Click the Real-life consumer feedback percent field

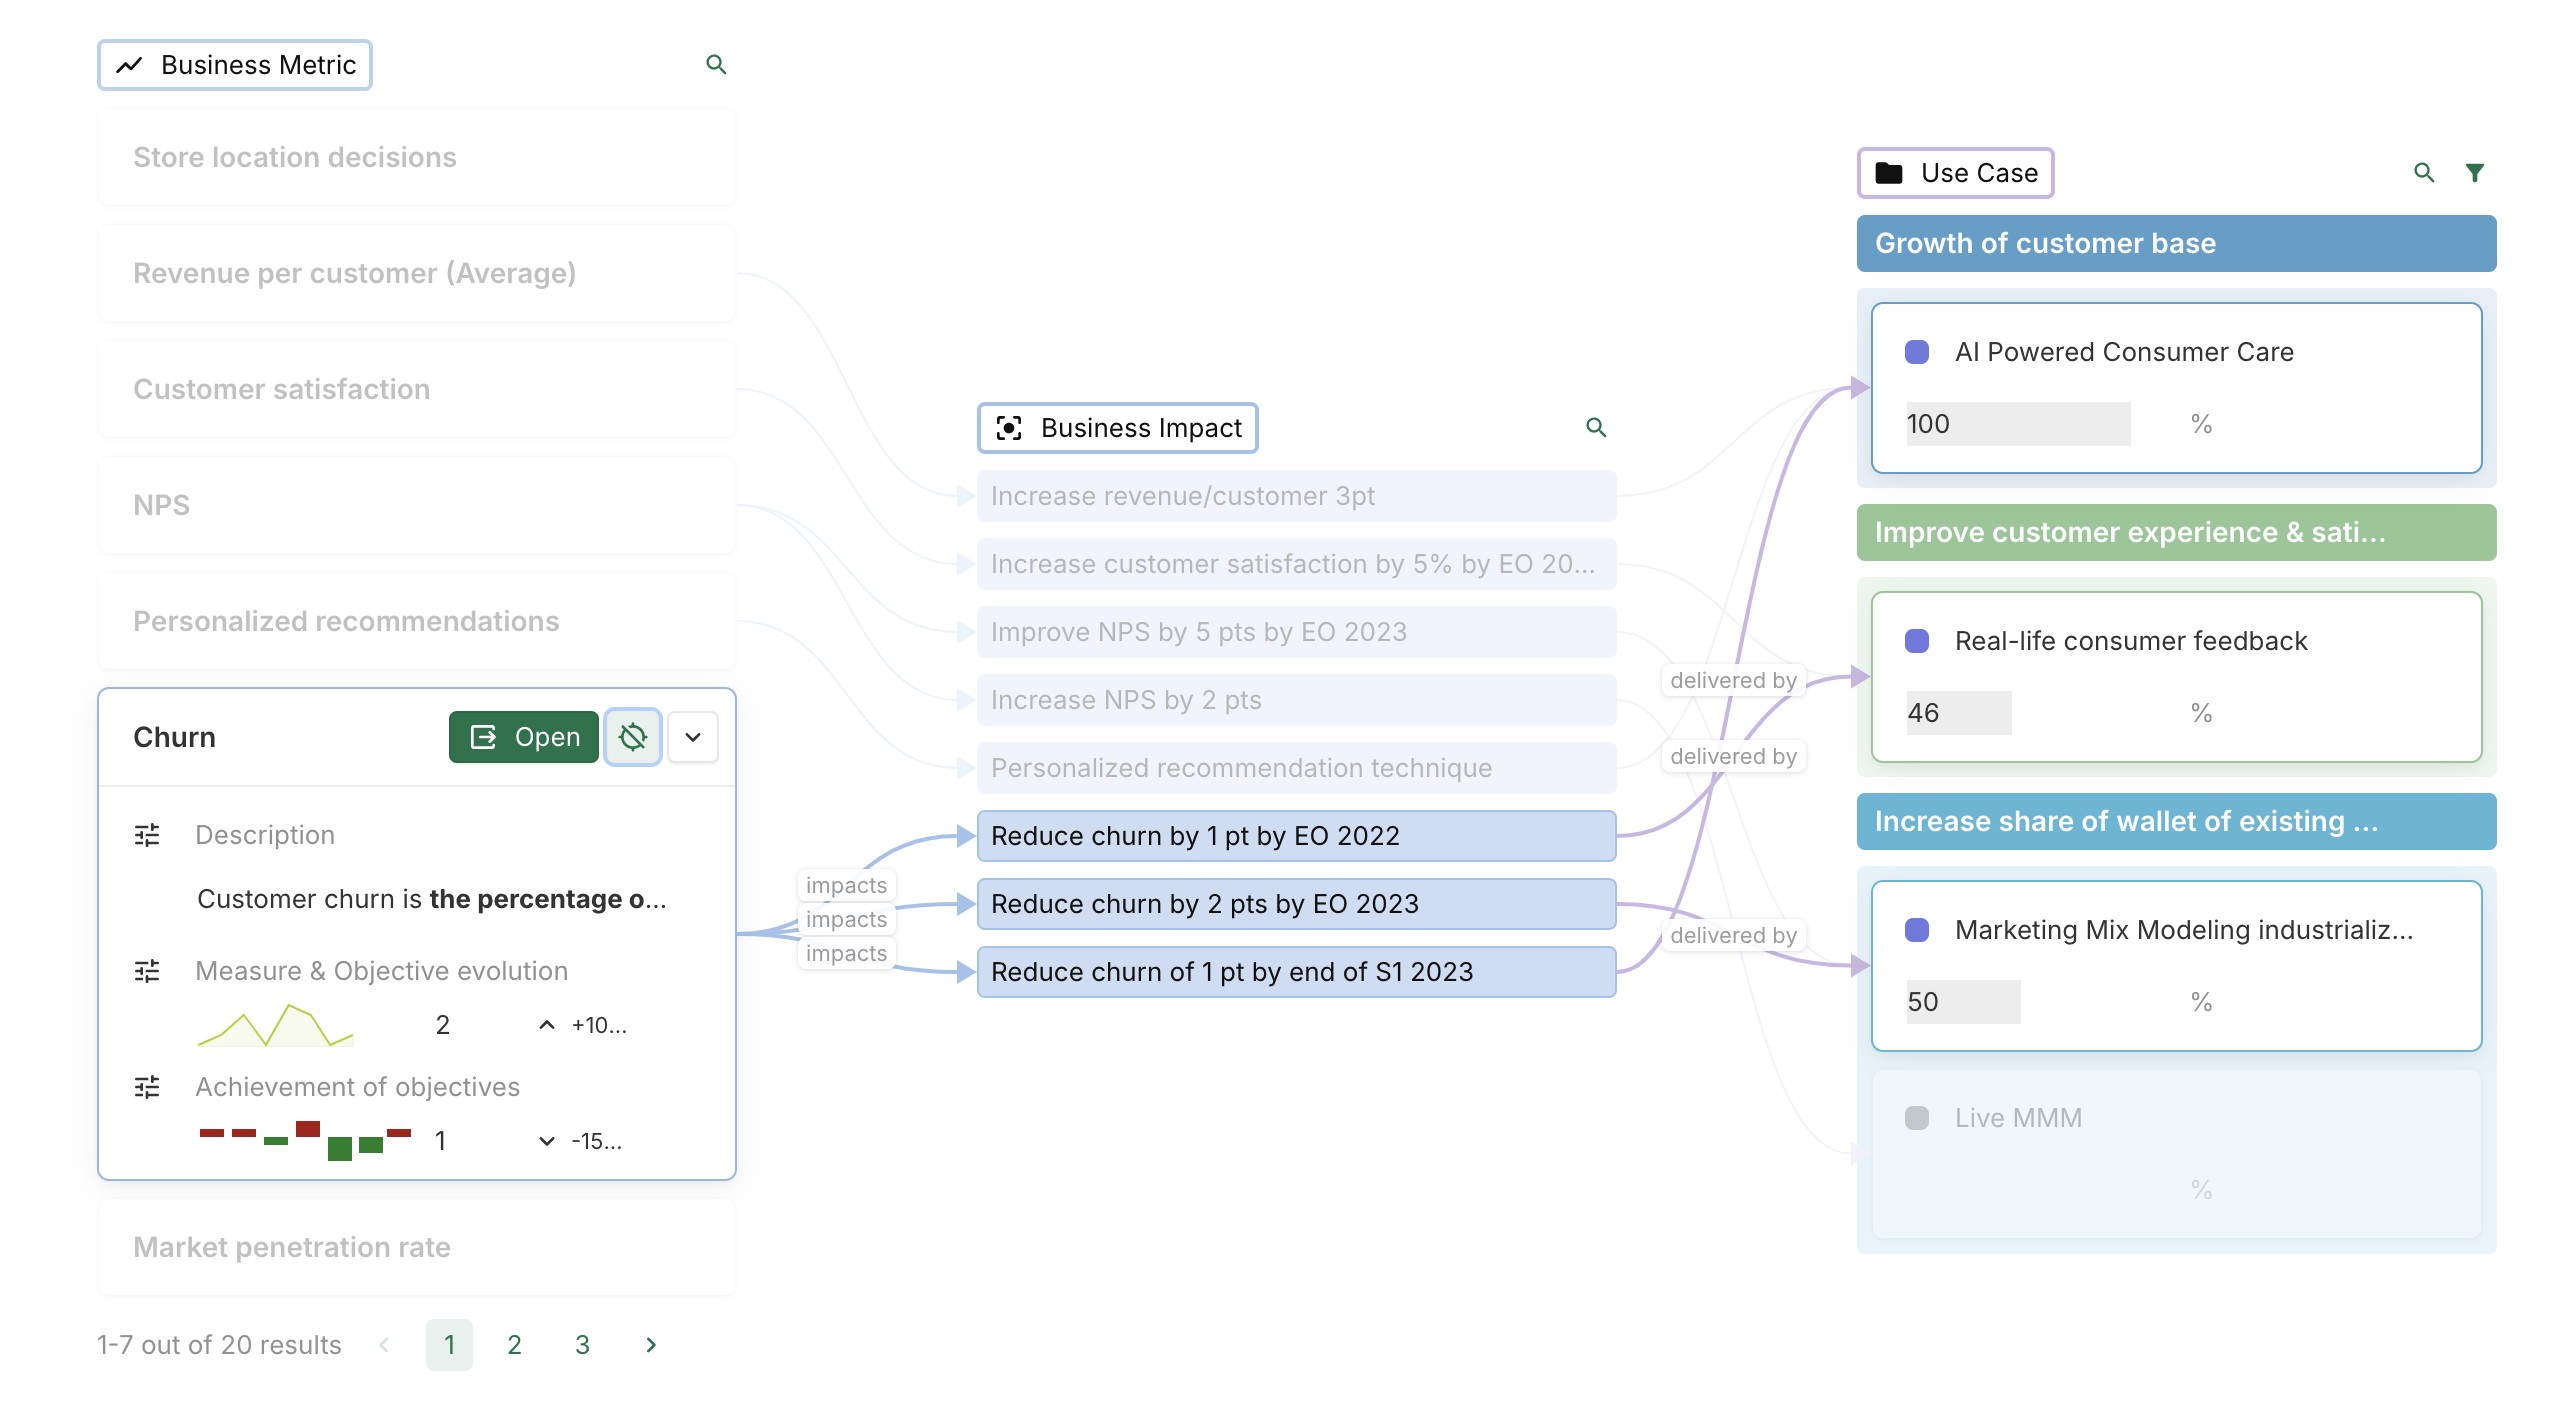(x=1958, y=713)
